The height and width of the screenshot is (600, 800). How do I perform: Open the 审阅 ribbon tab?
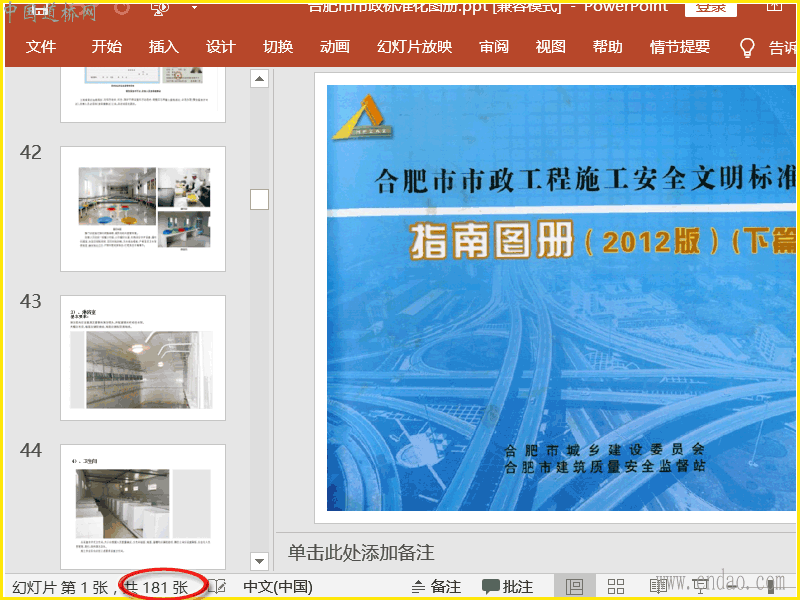[x=494, y=47]
